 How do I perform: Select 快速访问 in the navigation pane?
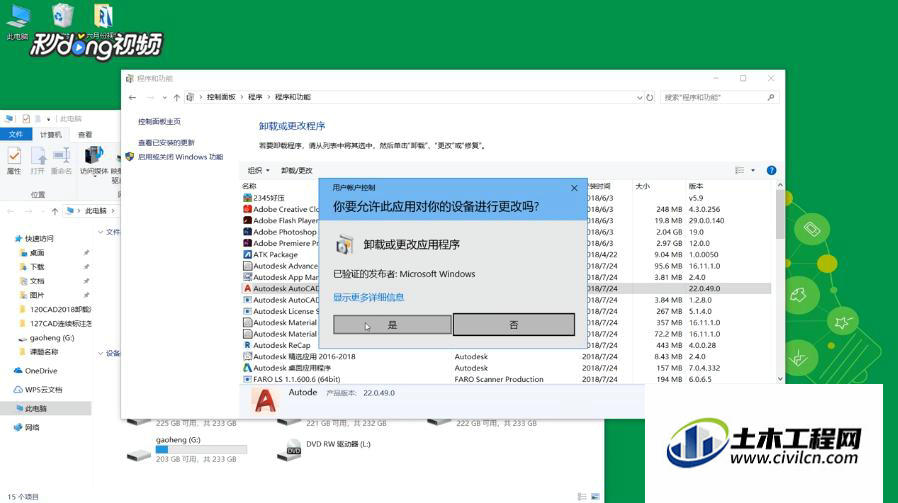pos(39,238)
